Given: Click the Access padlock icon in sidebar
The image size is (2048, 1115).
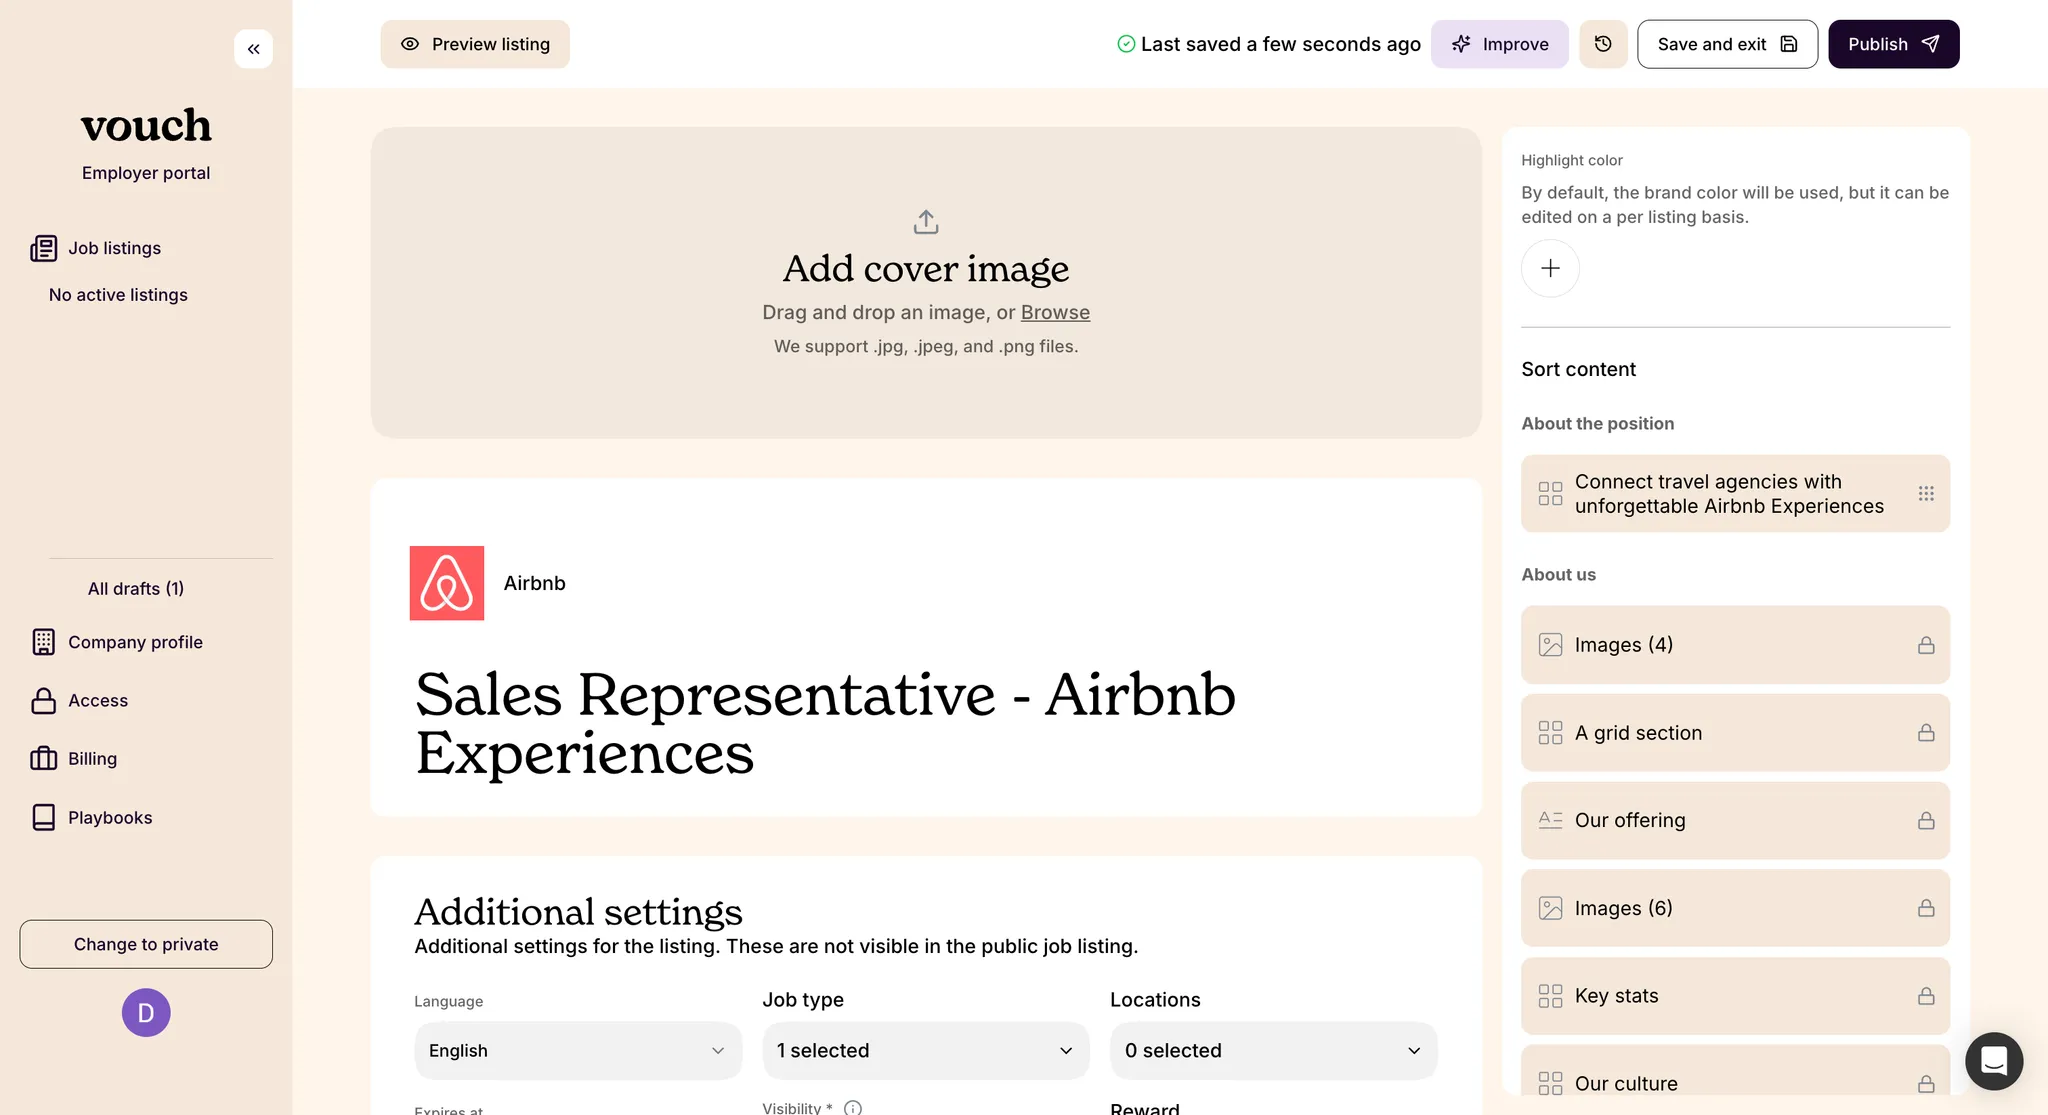Looking at the screenshot, I should tap(43, 701).
